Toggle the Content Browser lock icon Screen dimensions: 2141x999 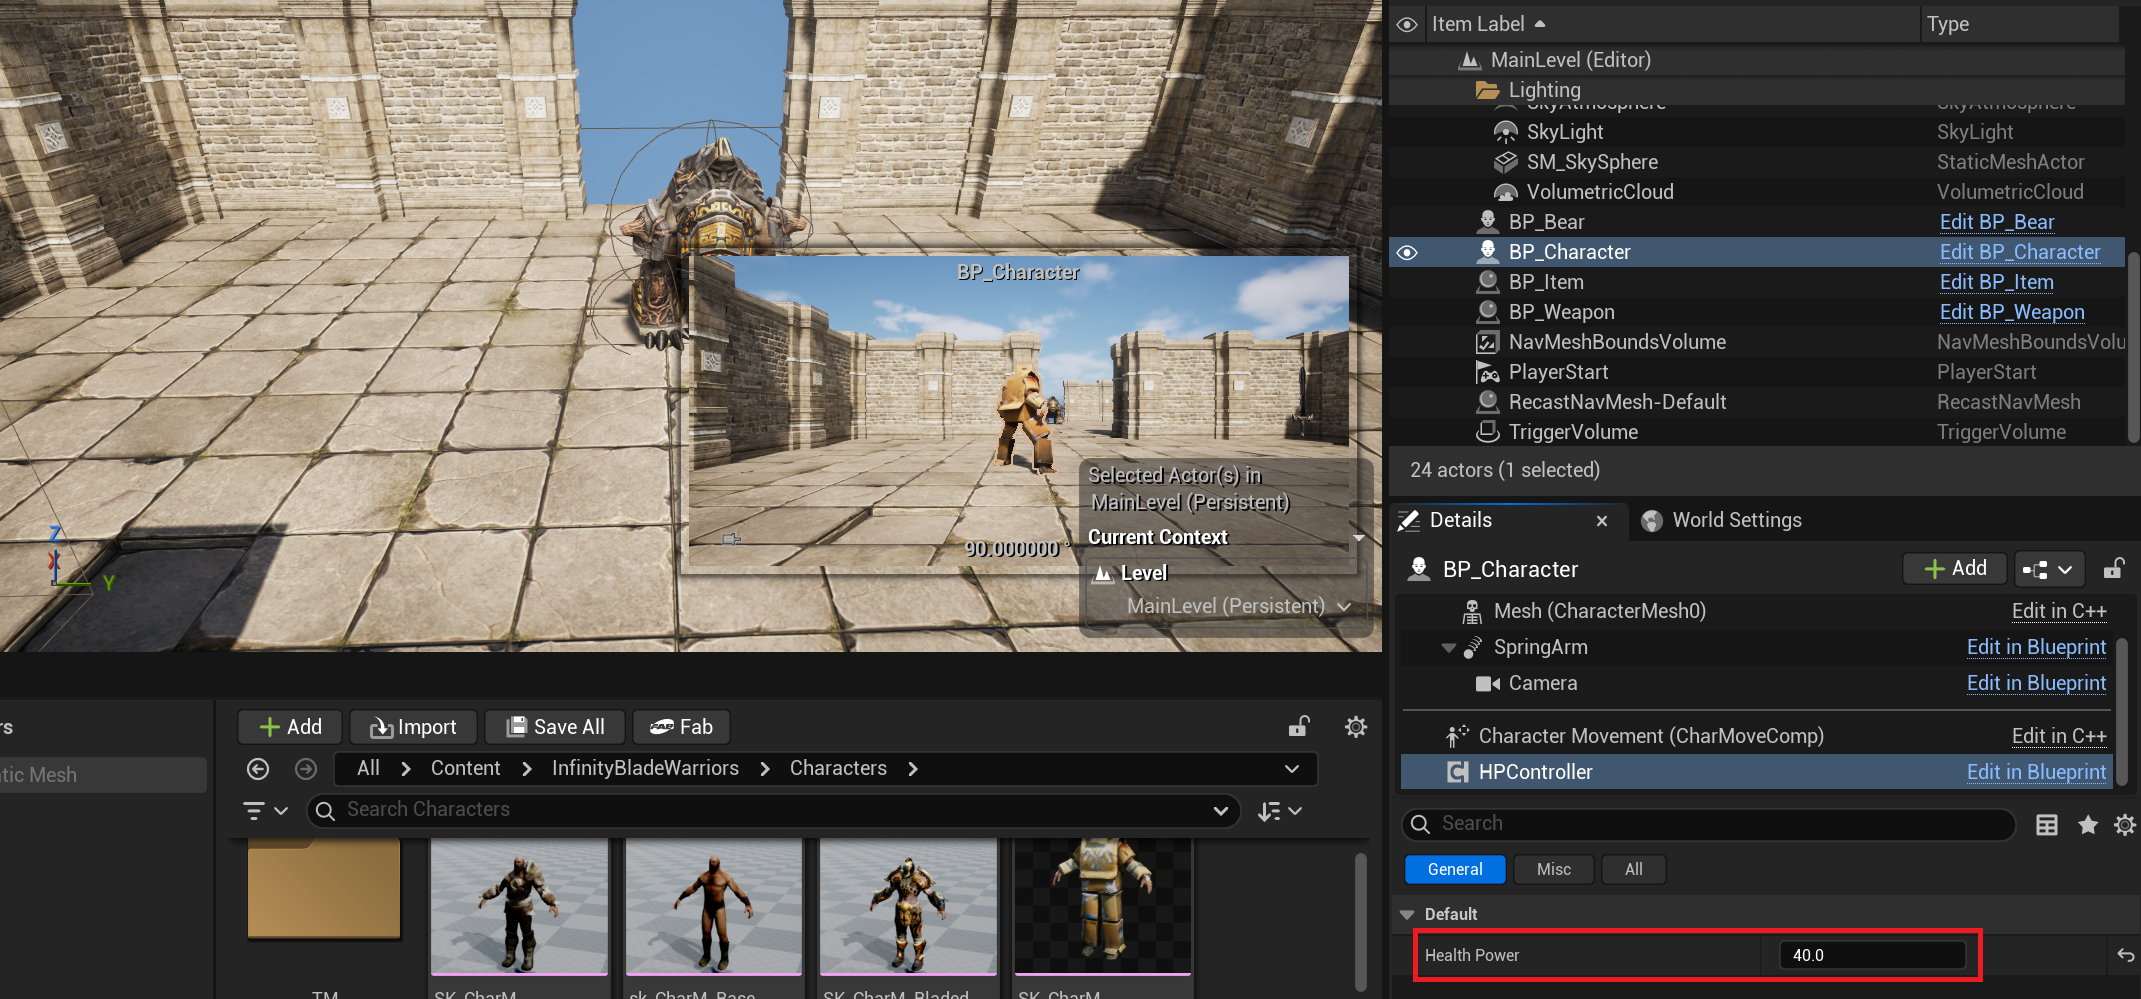(x=1298, y=727)
